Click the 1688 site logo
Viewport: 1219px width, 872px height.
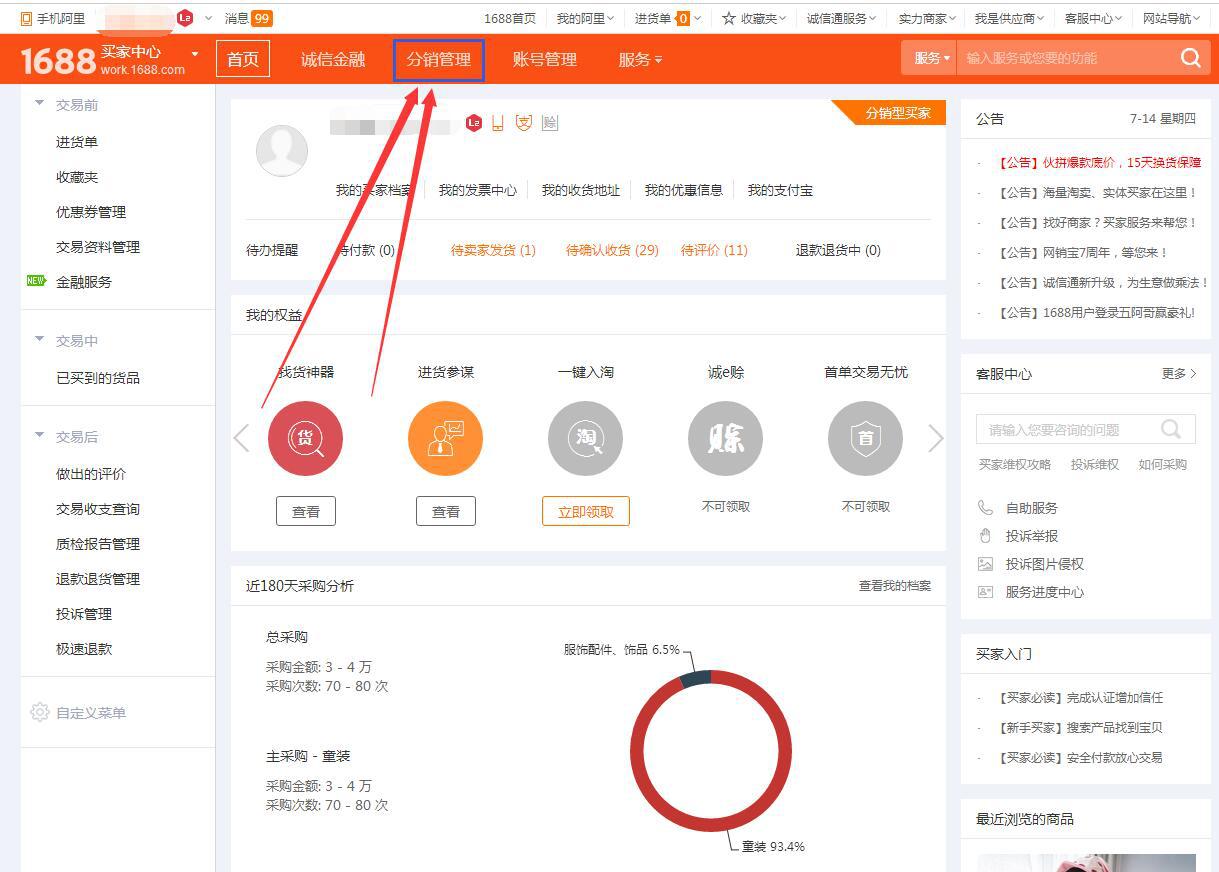point(58,58)
